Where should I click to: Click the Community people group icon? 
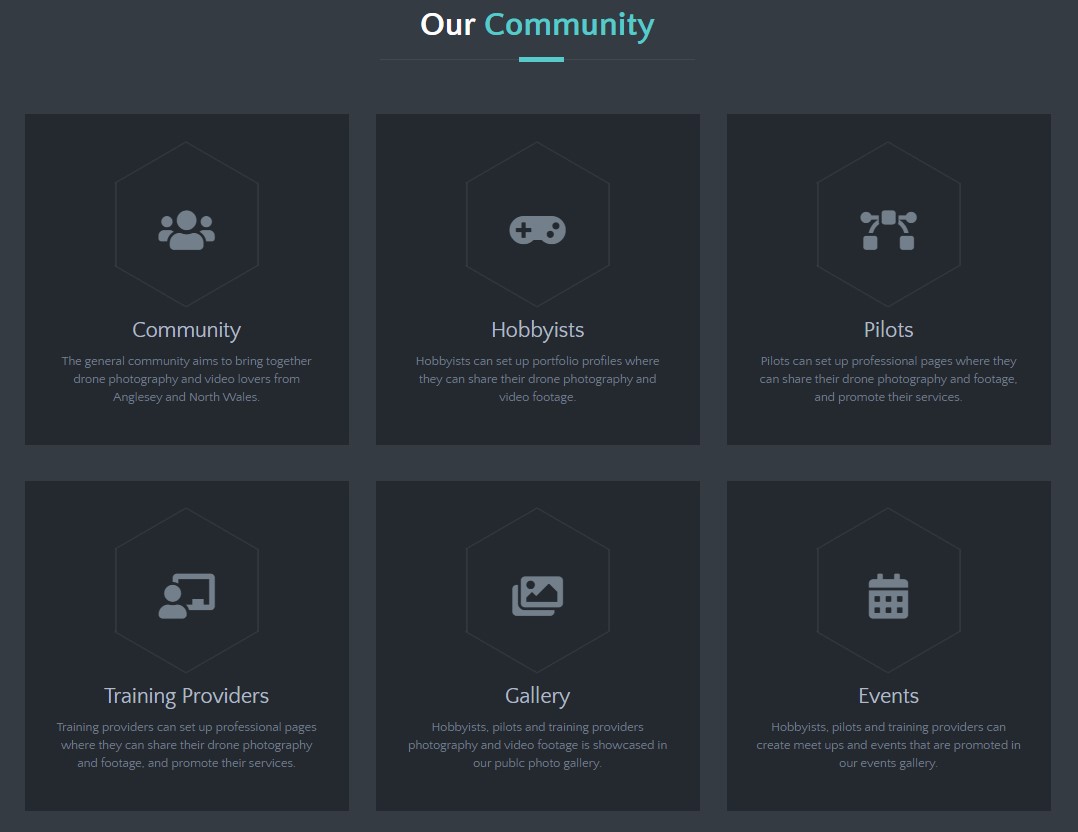[x=186, y=230]
